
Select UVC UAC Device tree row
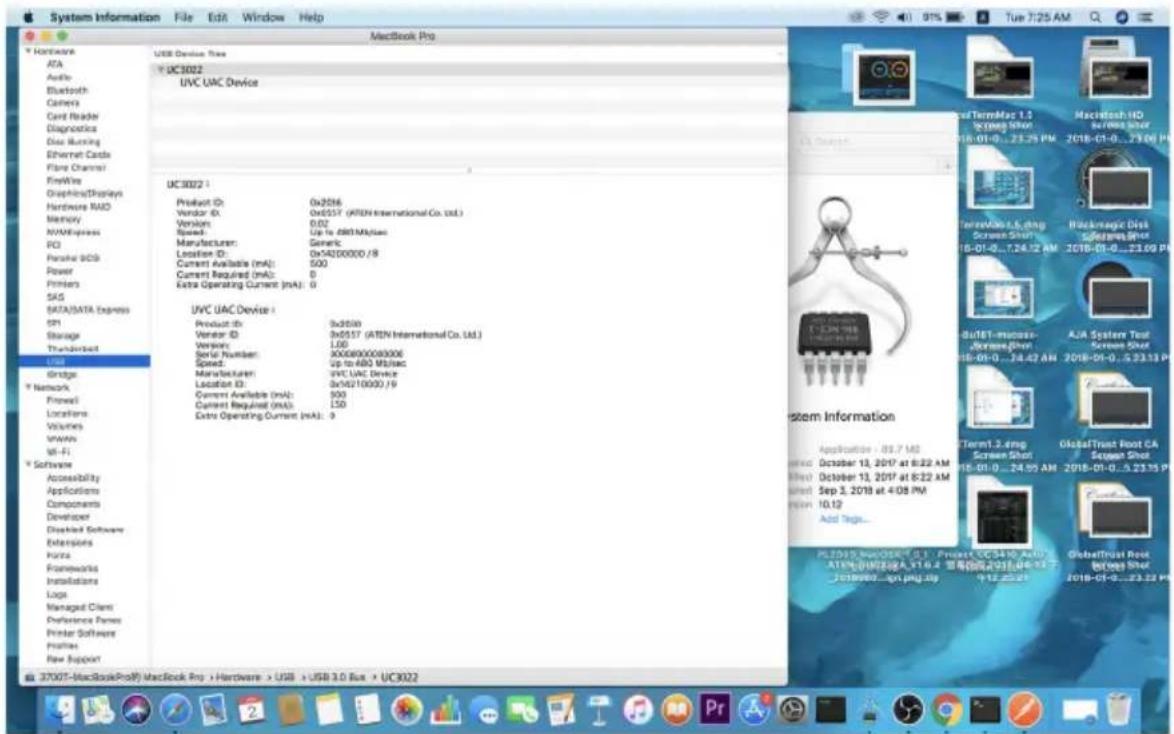tap(219, 82)
